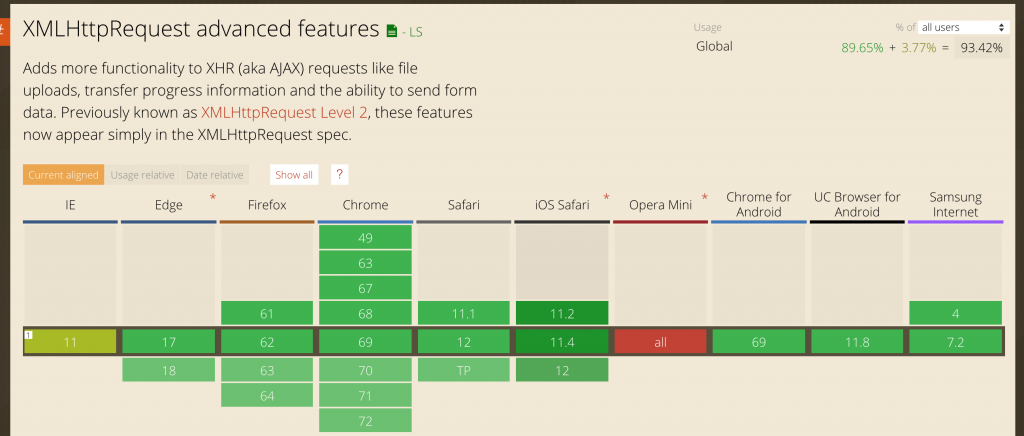Open the question mark help button
The image size is (1024, 436).
[340, 174]
